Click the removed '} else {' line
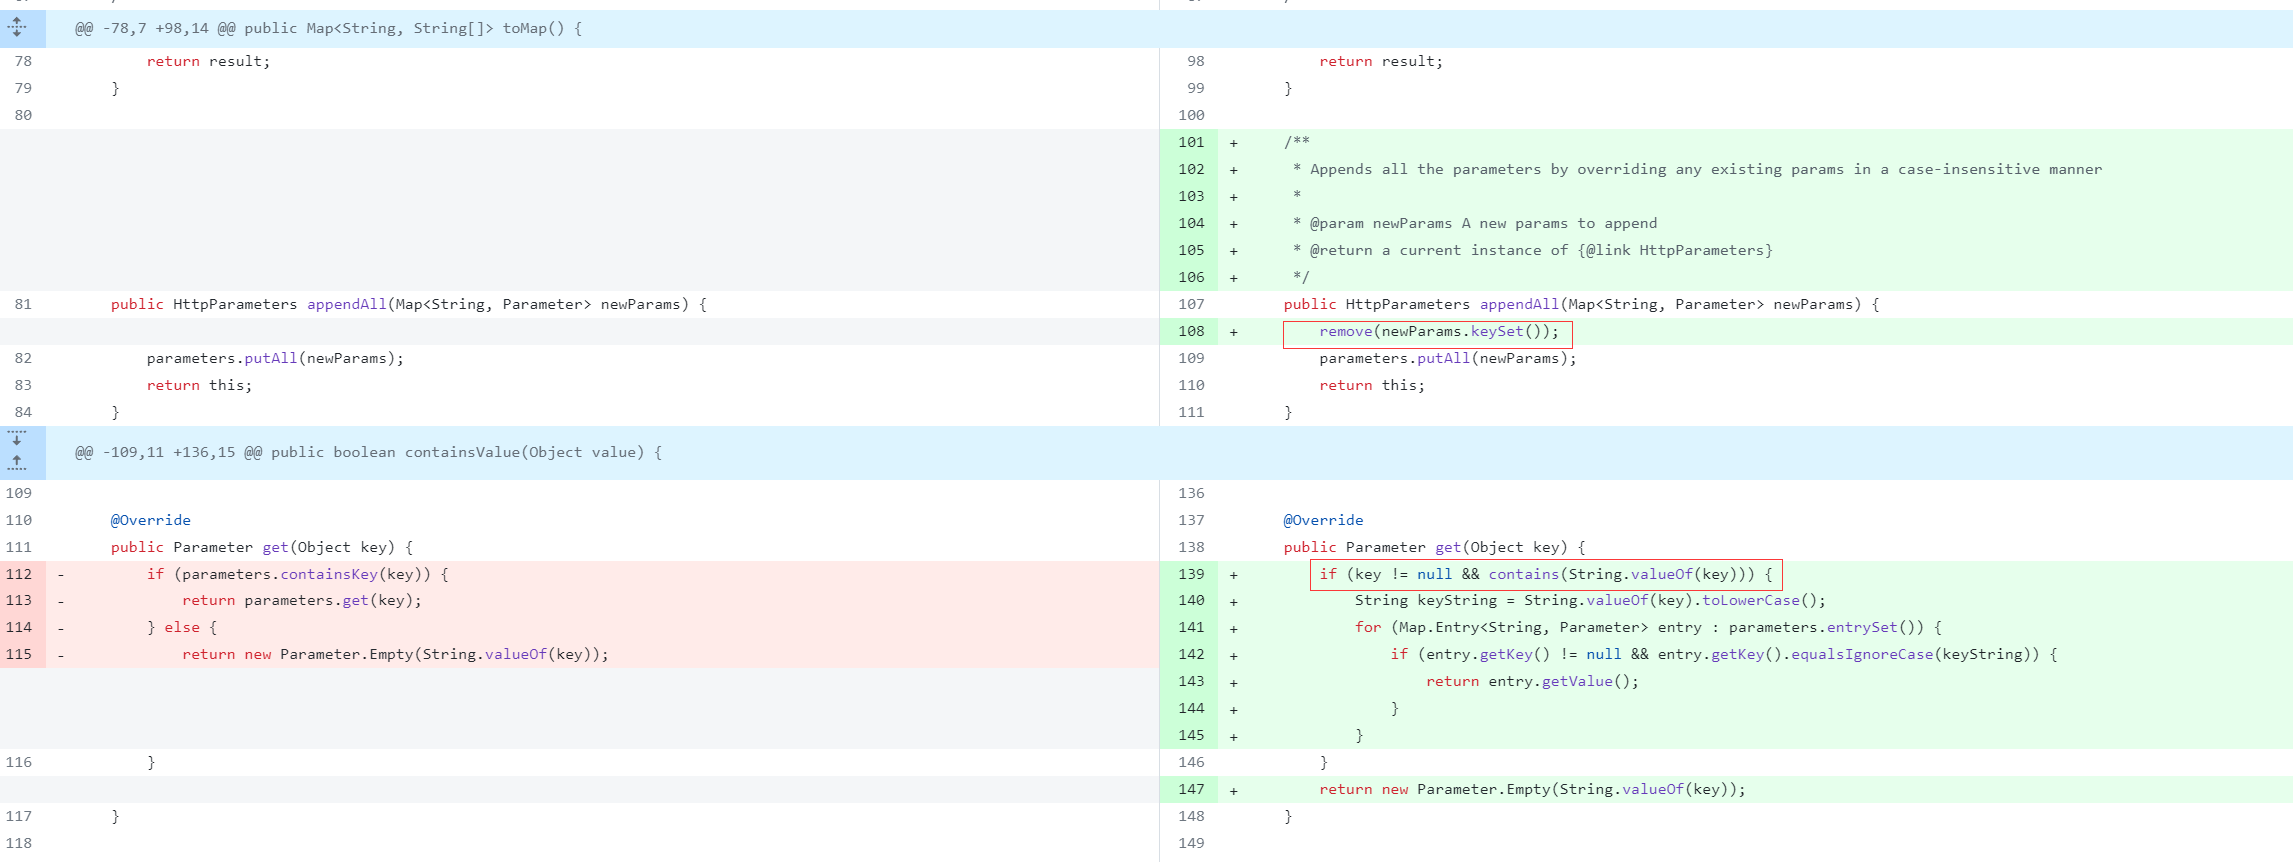2293x862 pixels. point(182,627)
